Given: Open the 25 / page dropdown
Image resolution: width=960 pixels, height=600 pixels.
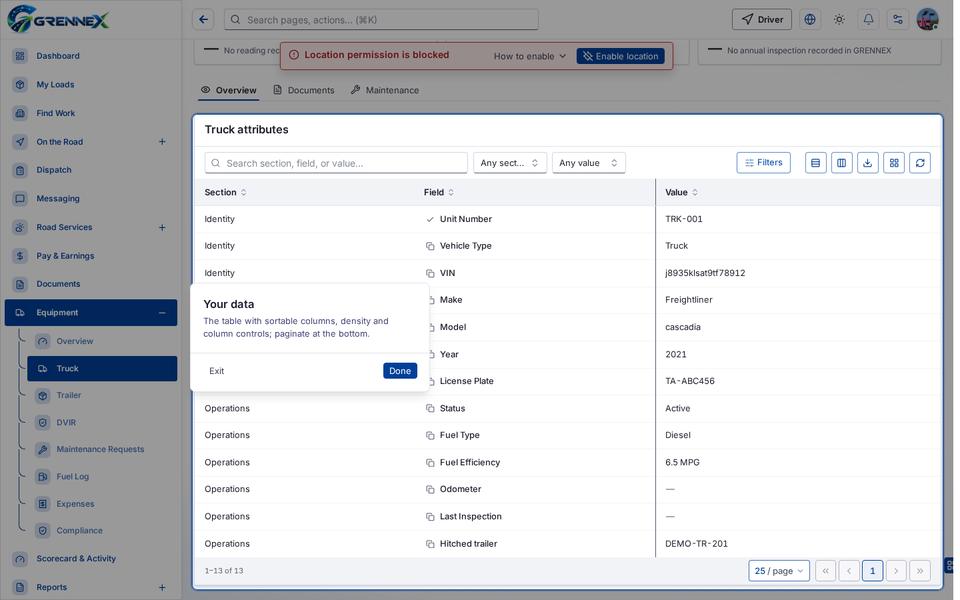Looking at the screenshot, I should 779,571.
